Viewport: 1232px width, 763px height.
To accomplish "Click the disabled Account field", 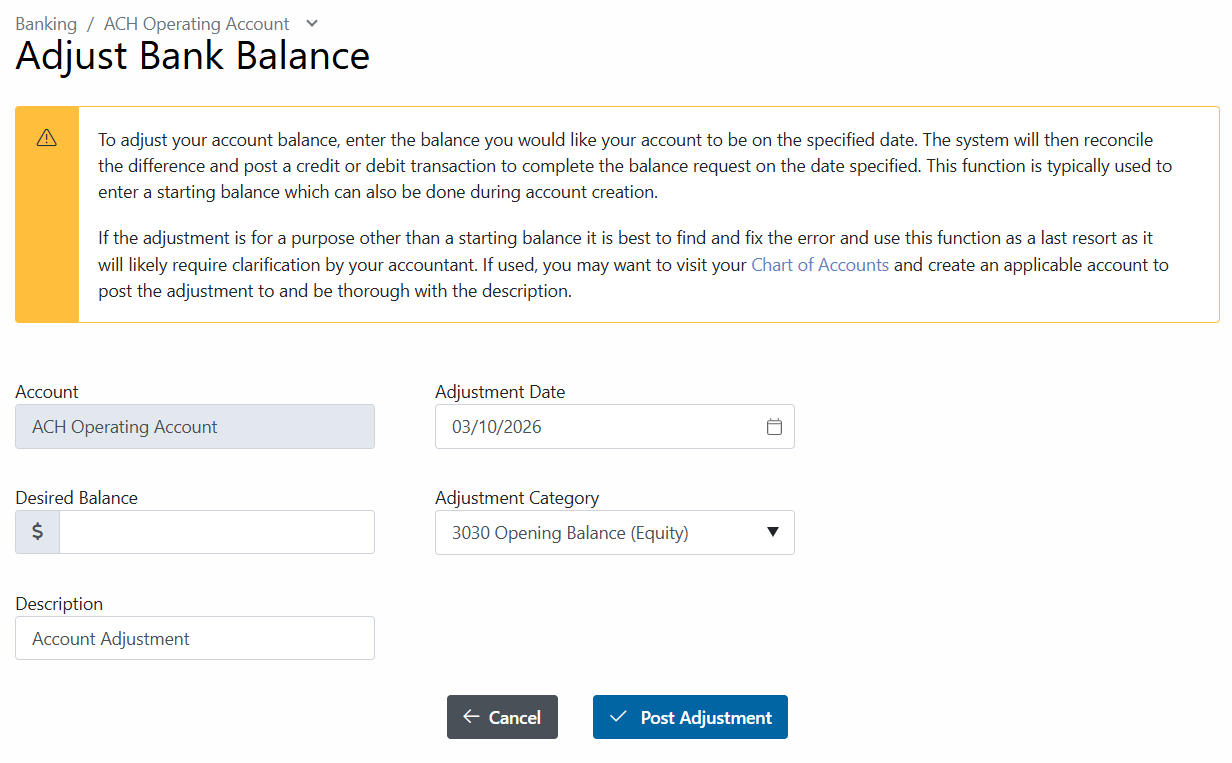I will click(x=195, y=427).
